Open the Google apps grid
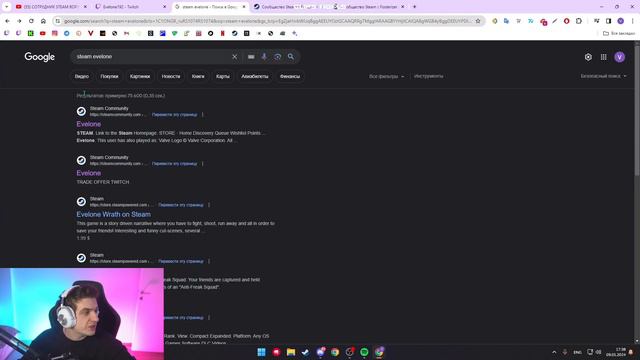The height and width of the screenshot is (360, 640). [x=604, y=57]
